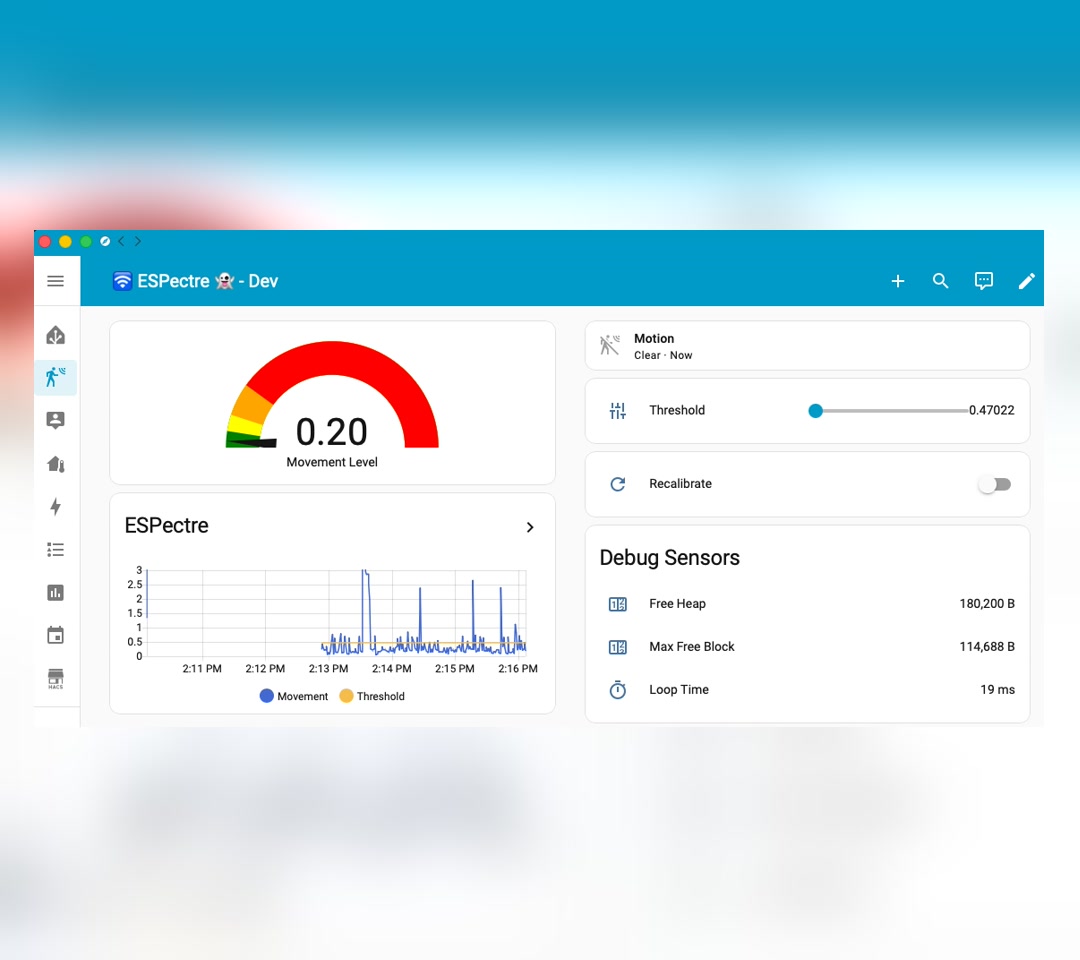1080x960 pixels.
Task: Click the Loop Time stopwatch icon
Action: coord(618,689)
